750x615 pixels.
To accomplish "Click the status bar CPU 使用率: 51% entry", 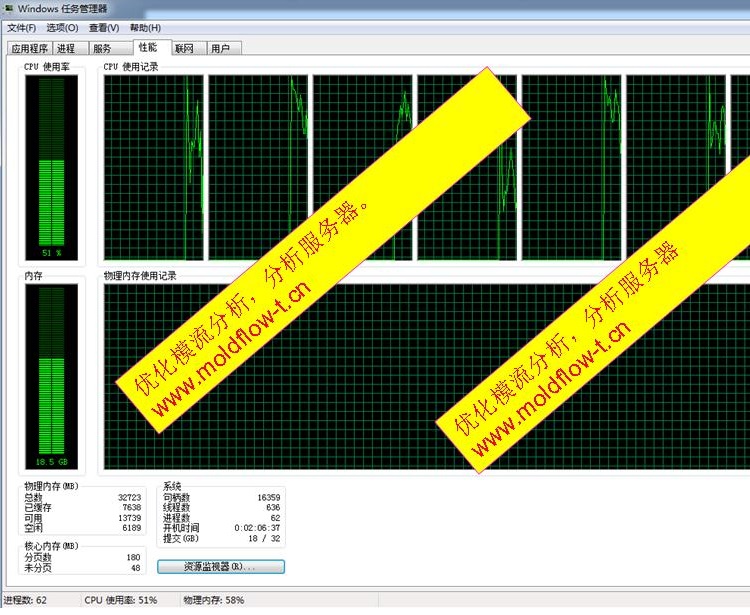I will click(121, 600).
